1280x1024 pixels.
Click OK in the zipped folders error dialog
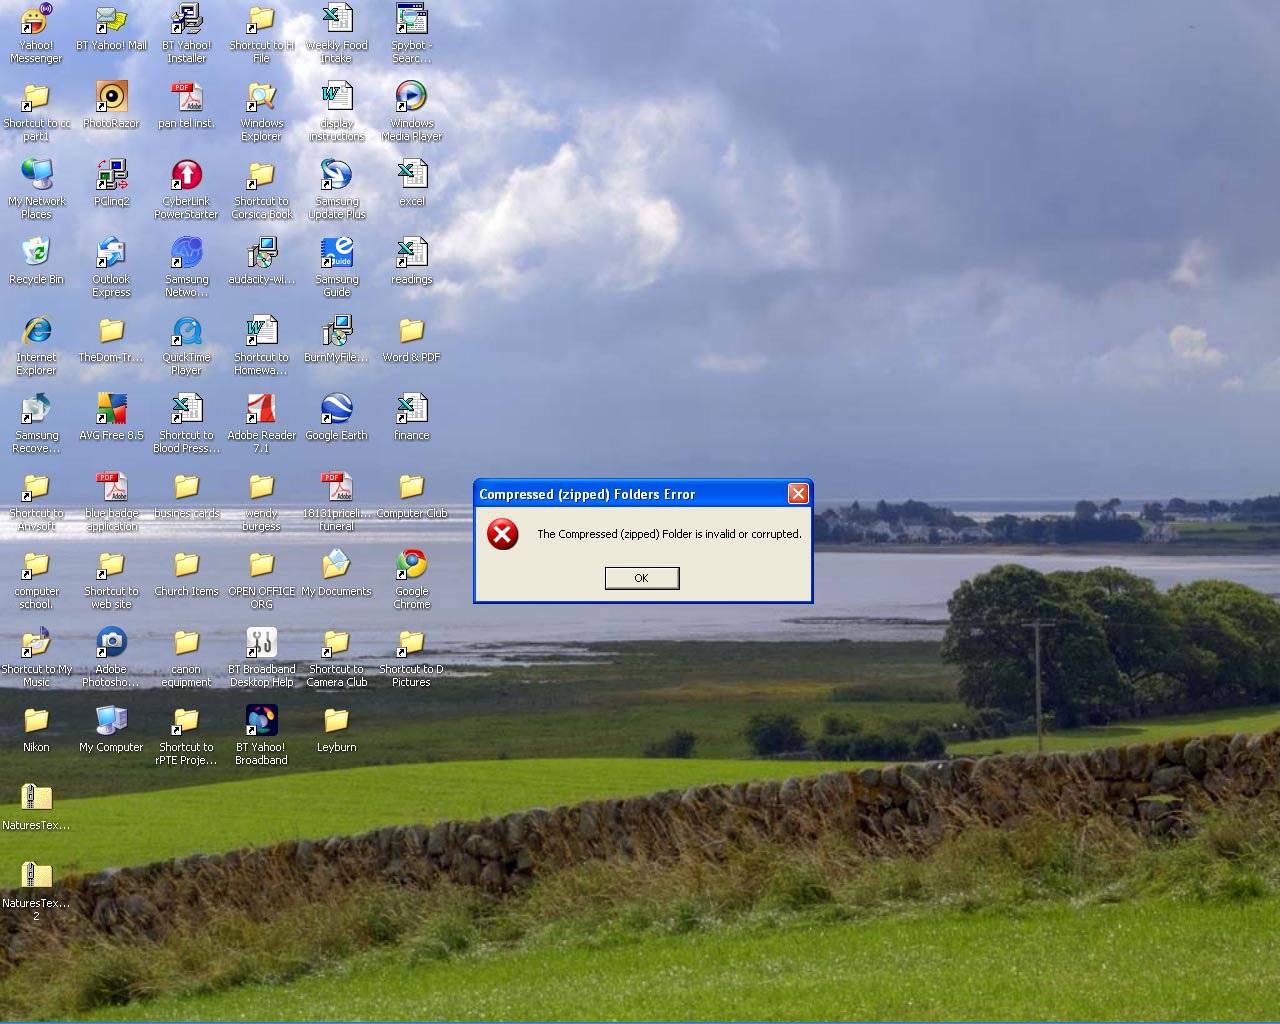point(642,578)
